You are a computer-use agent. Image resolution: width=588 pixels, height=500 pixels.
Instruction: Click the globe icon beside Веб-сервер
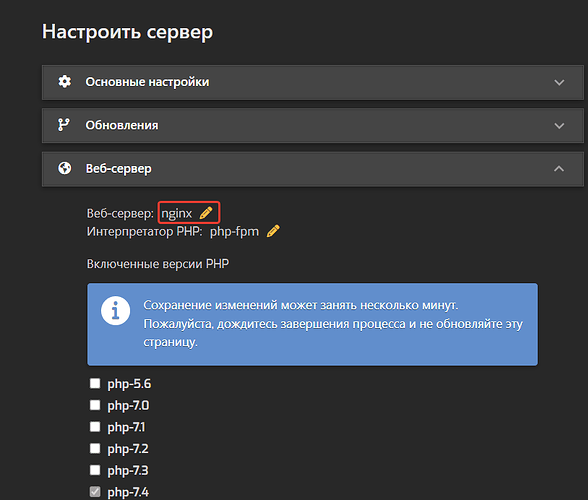[64, 168]
